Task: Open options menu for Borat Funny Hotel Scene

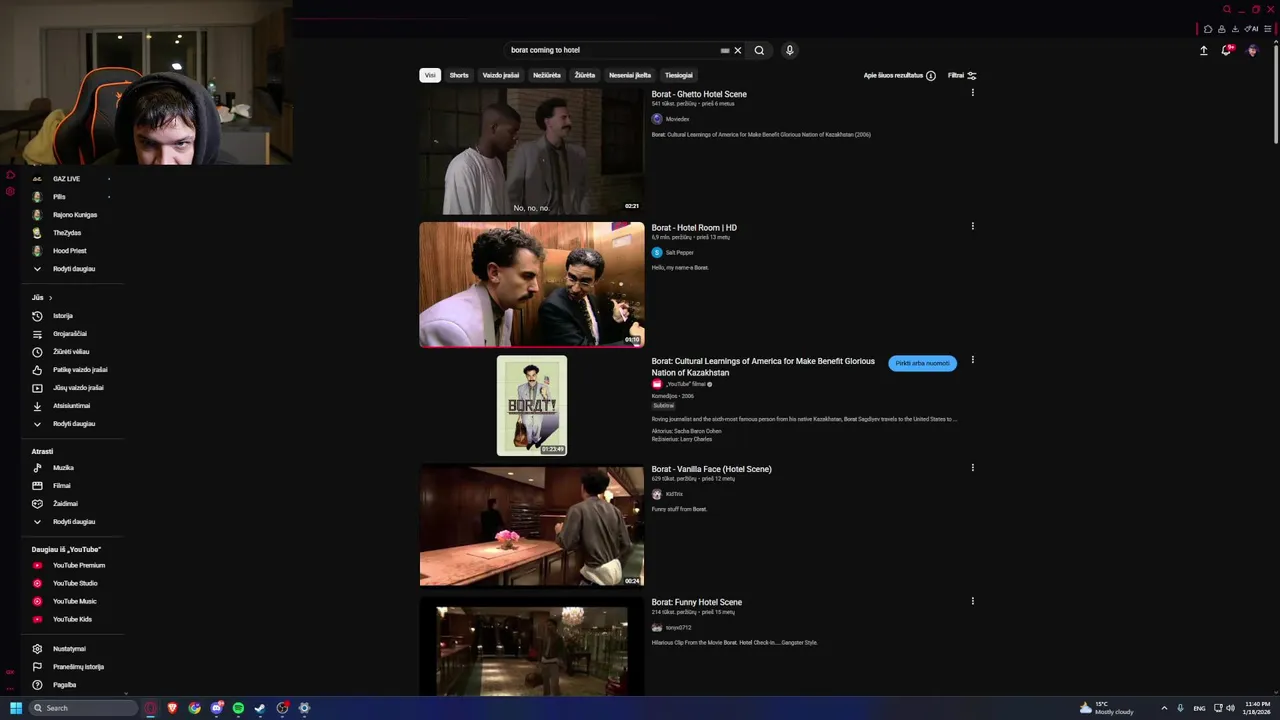Action: 972,601
